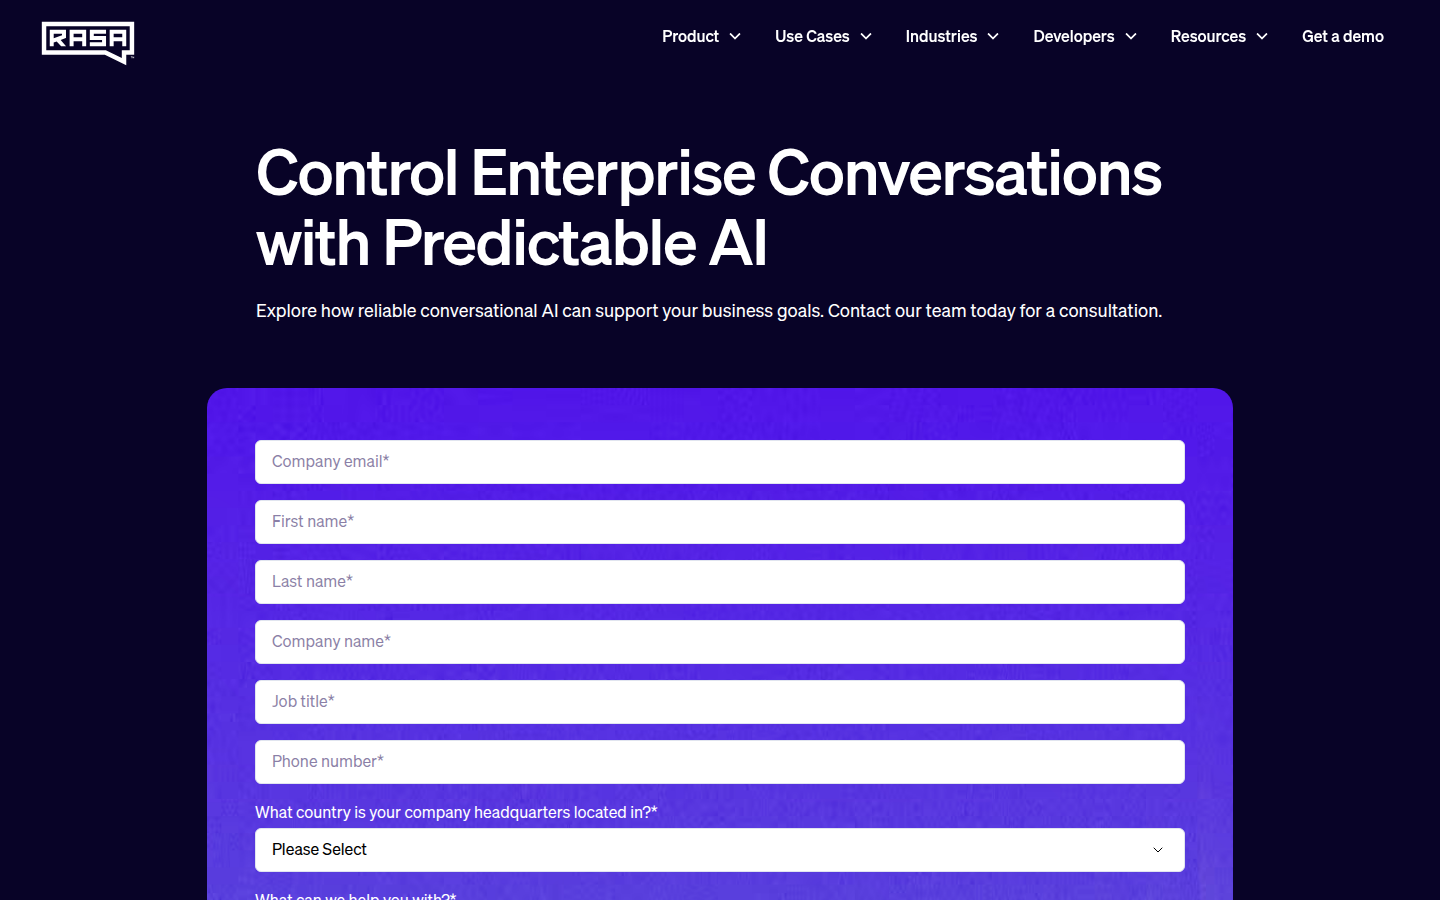
Task: Select the Last name input
Action: coord(720,582)
